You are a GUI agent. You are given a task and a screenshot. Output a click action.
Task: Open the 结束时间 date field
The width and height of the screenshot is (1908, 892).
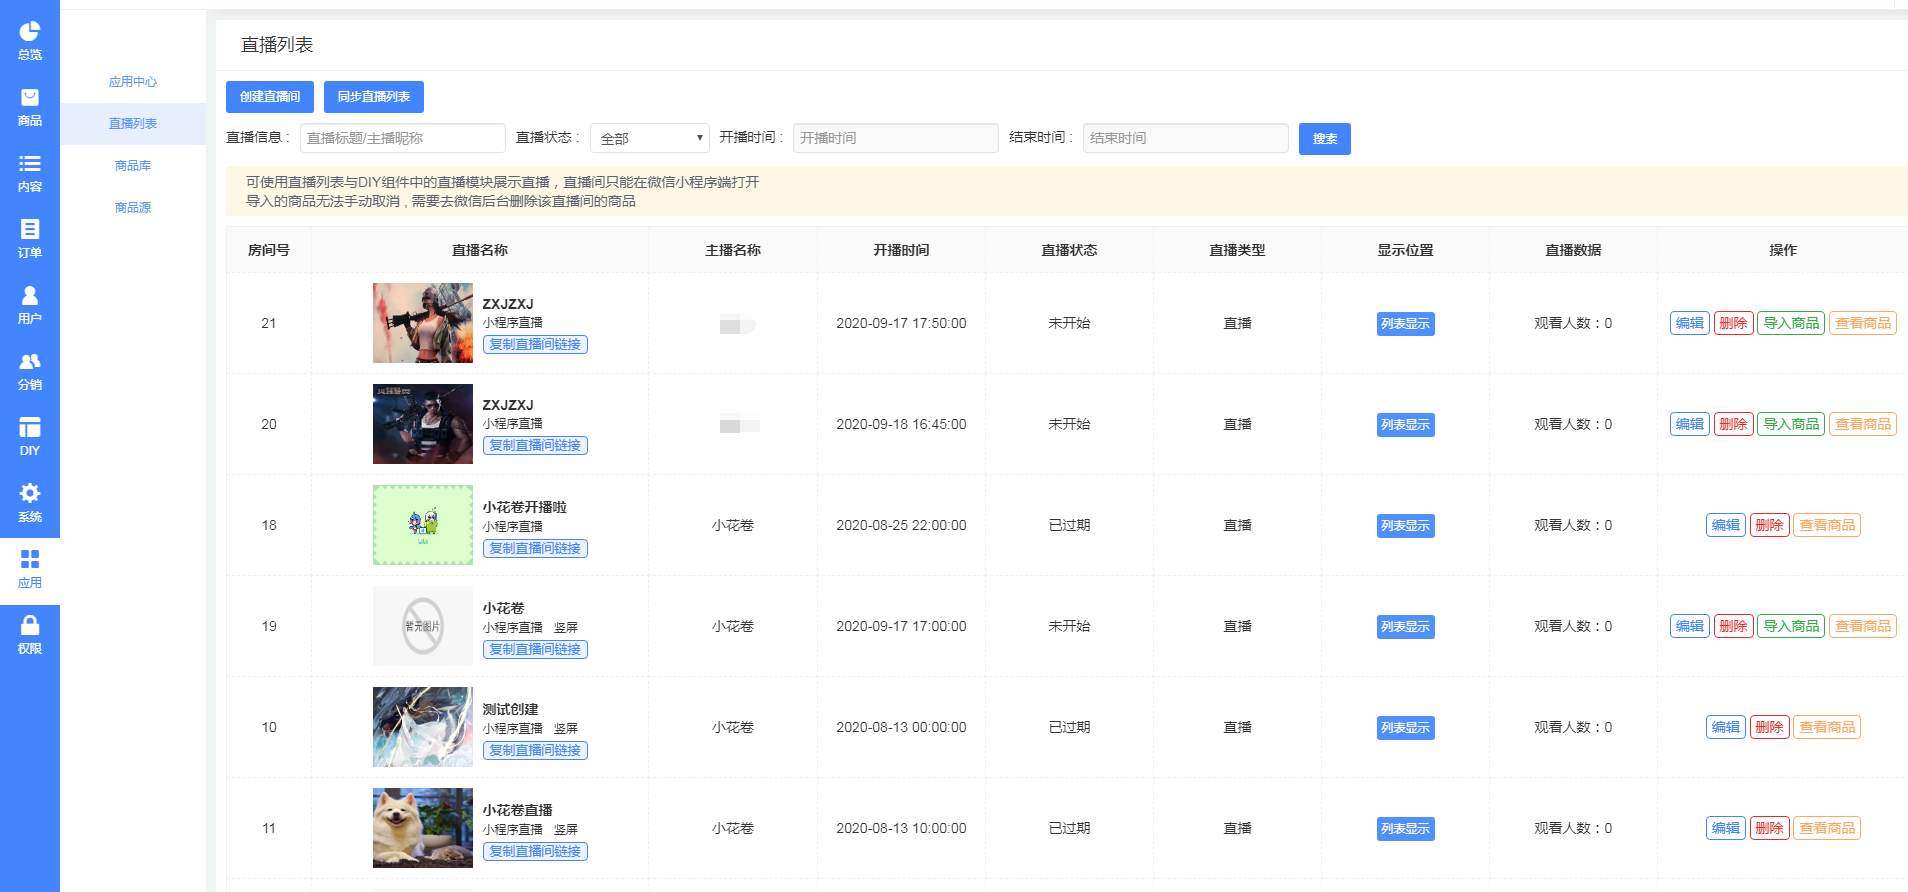click(x=1186, y=138)
